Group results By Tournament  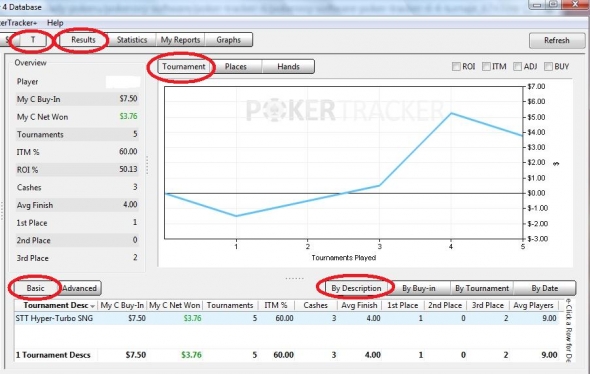pos(482,288)
